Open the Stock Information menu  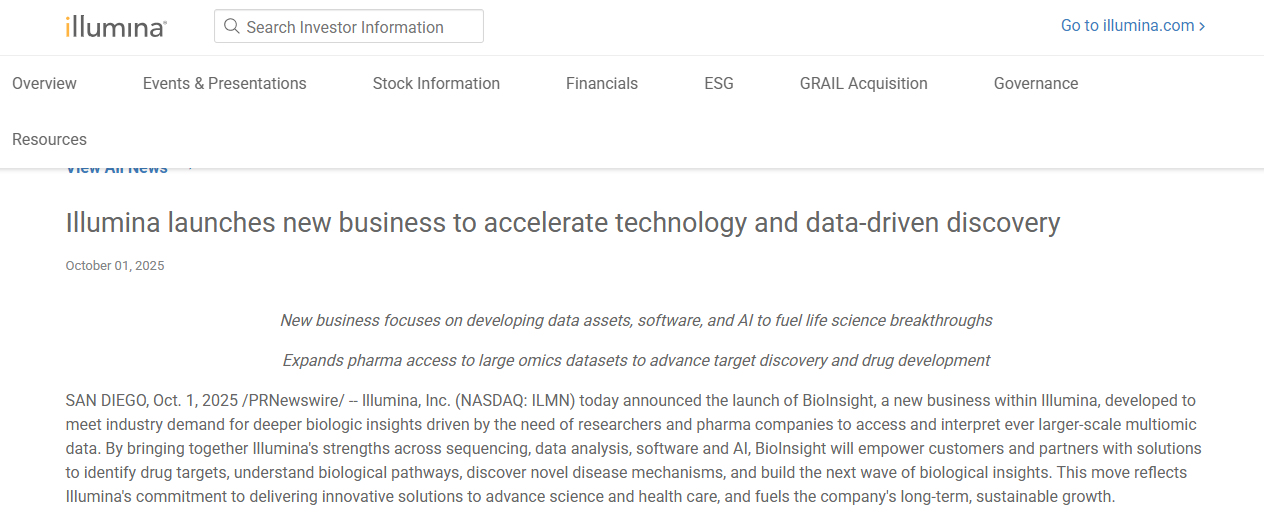(436, 84)
